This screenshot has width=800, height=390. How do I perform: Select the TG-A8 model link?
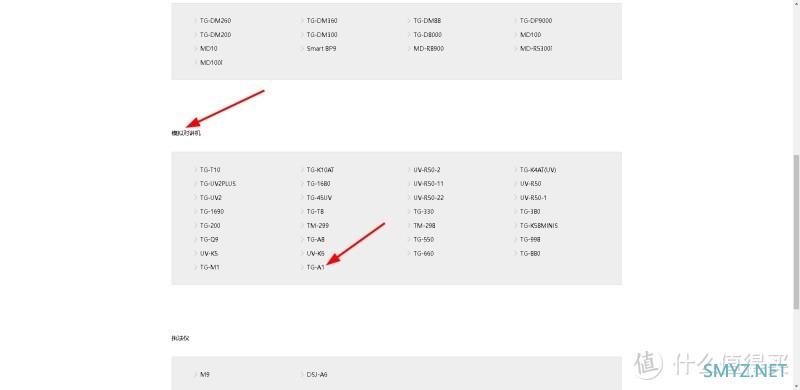(x=316, y=239)
